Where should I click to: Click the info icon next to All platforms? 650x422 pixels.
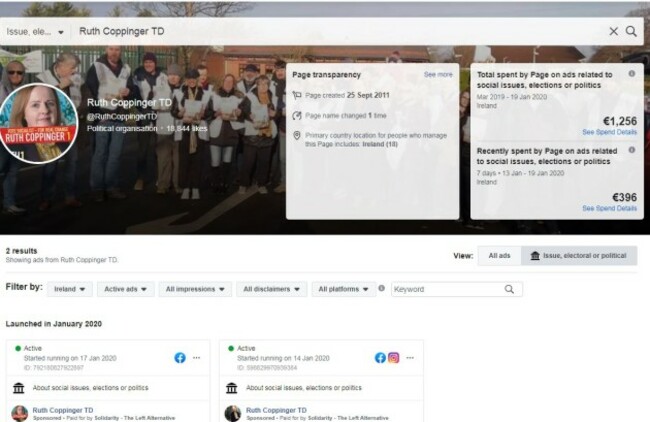(x=381, y=288)
